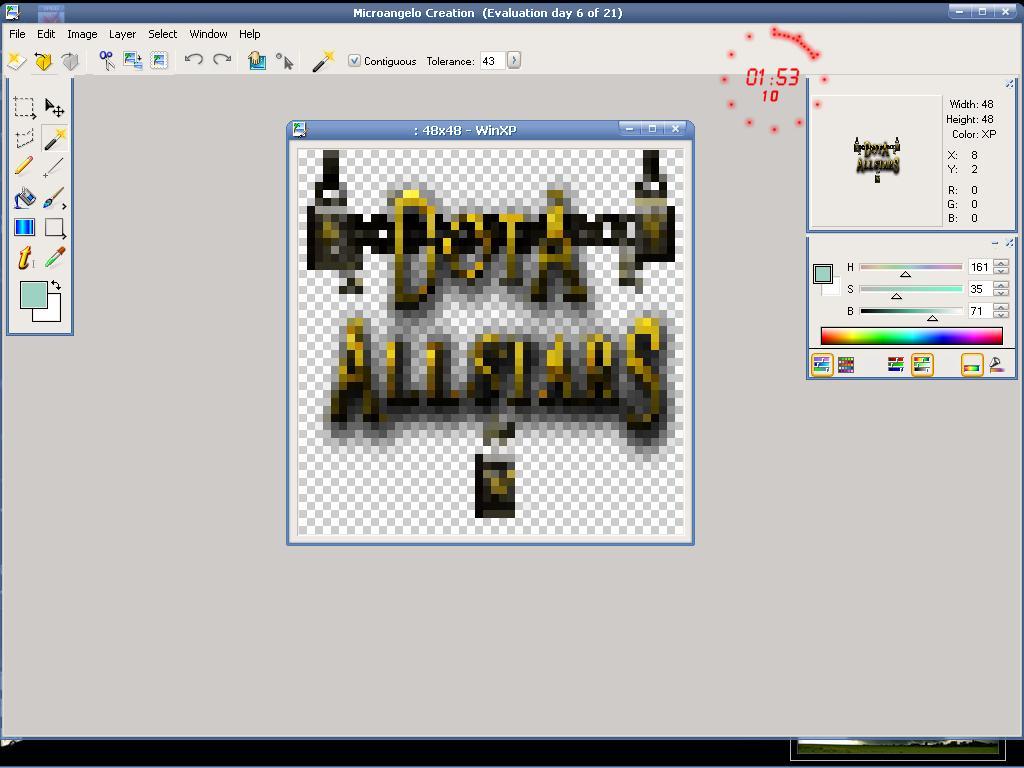Decrease the H value with down arrow
The image size is (1024, 768).
tap(1000, 270)
